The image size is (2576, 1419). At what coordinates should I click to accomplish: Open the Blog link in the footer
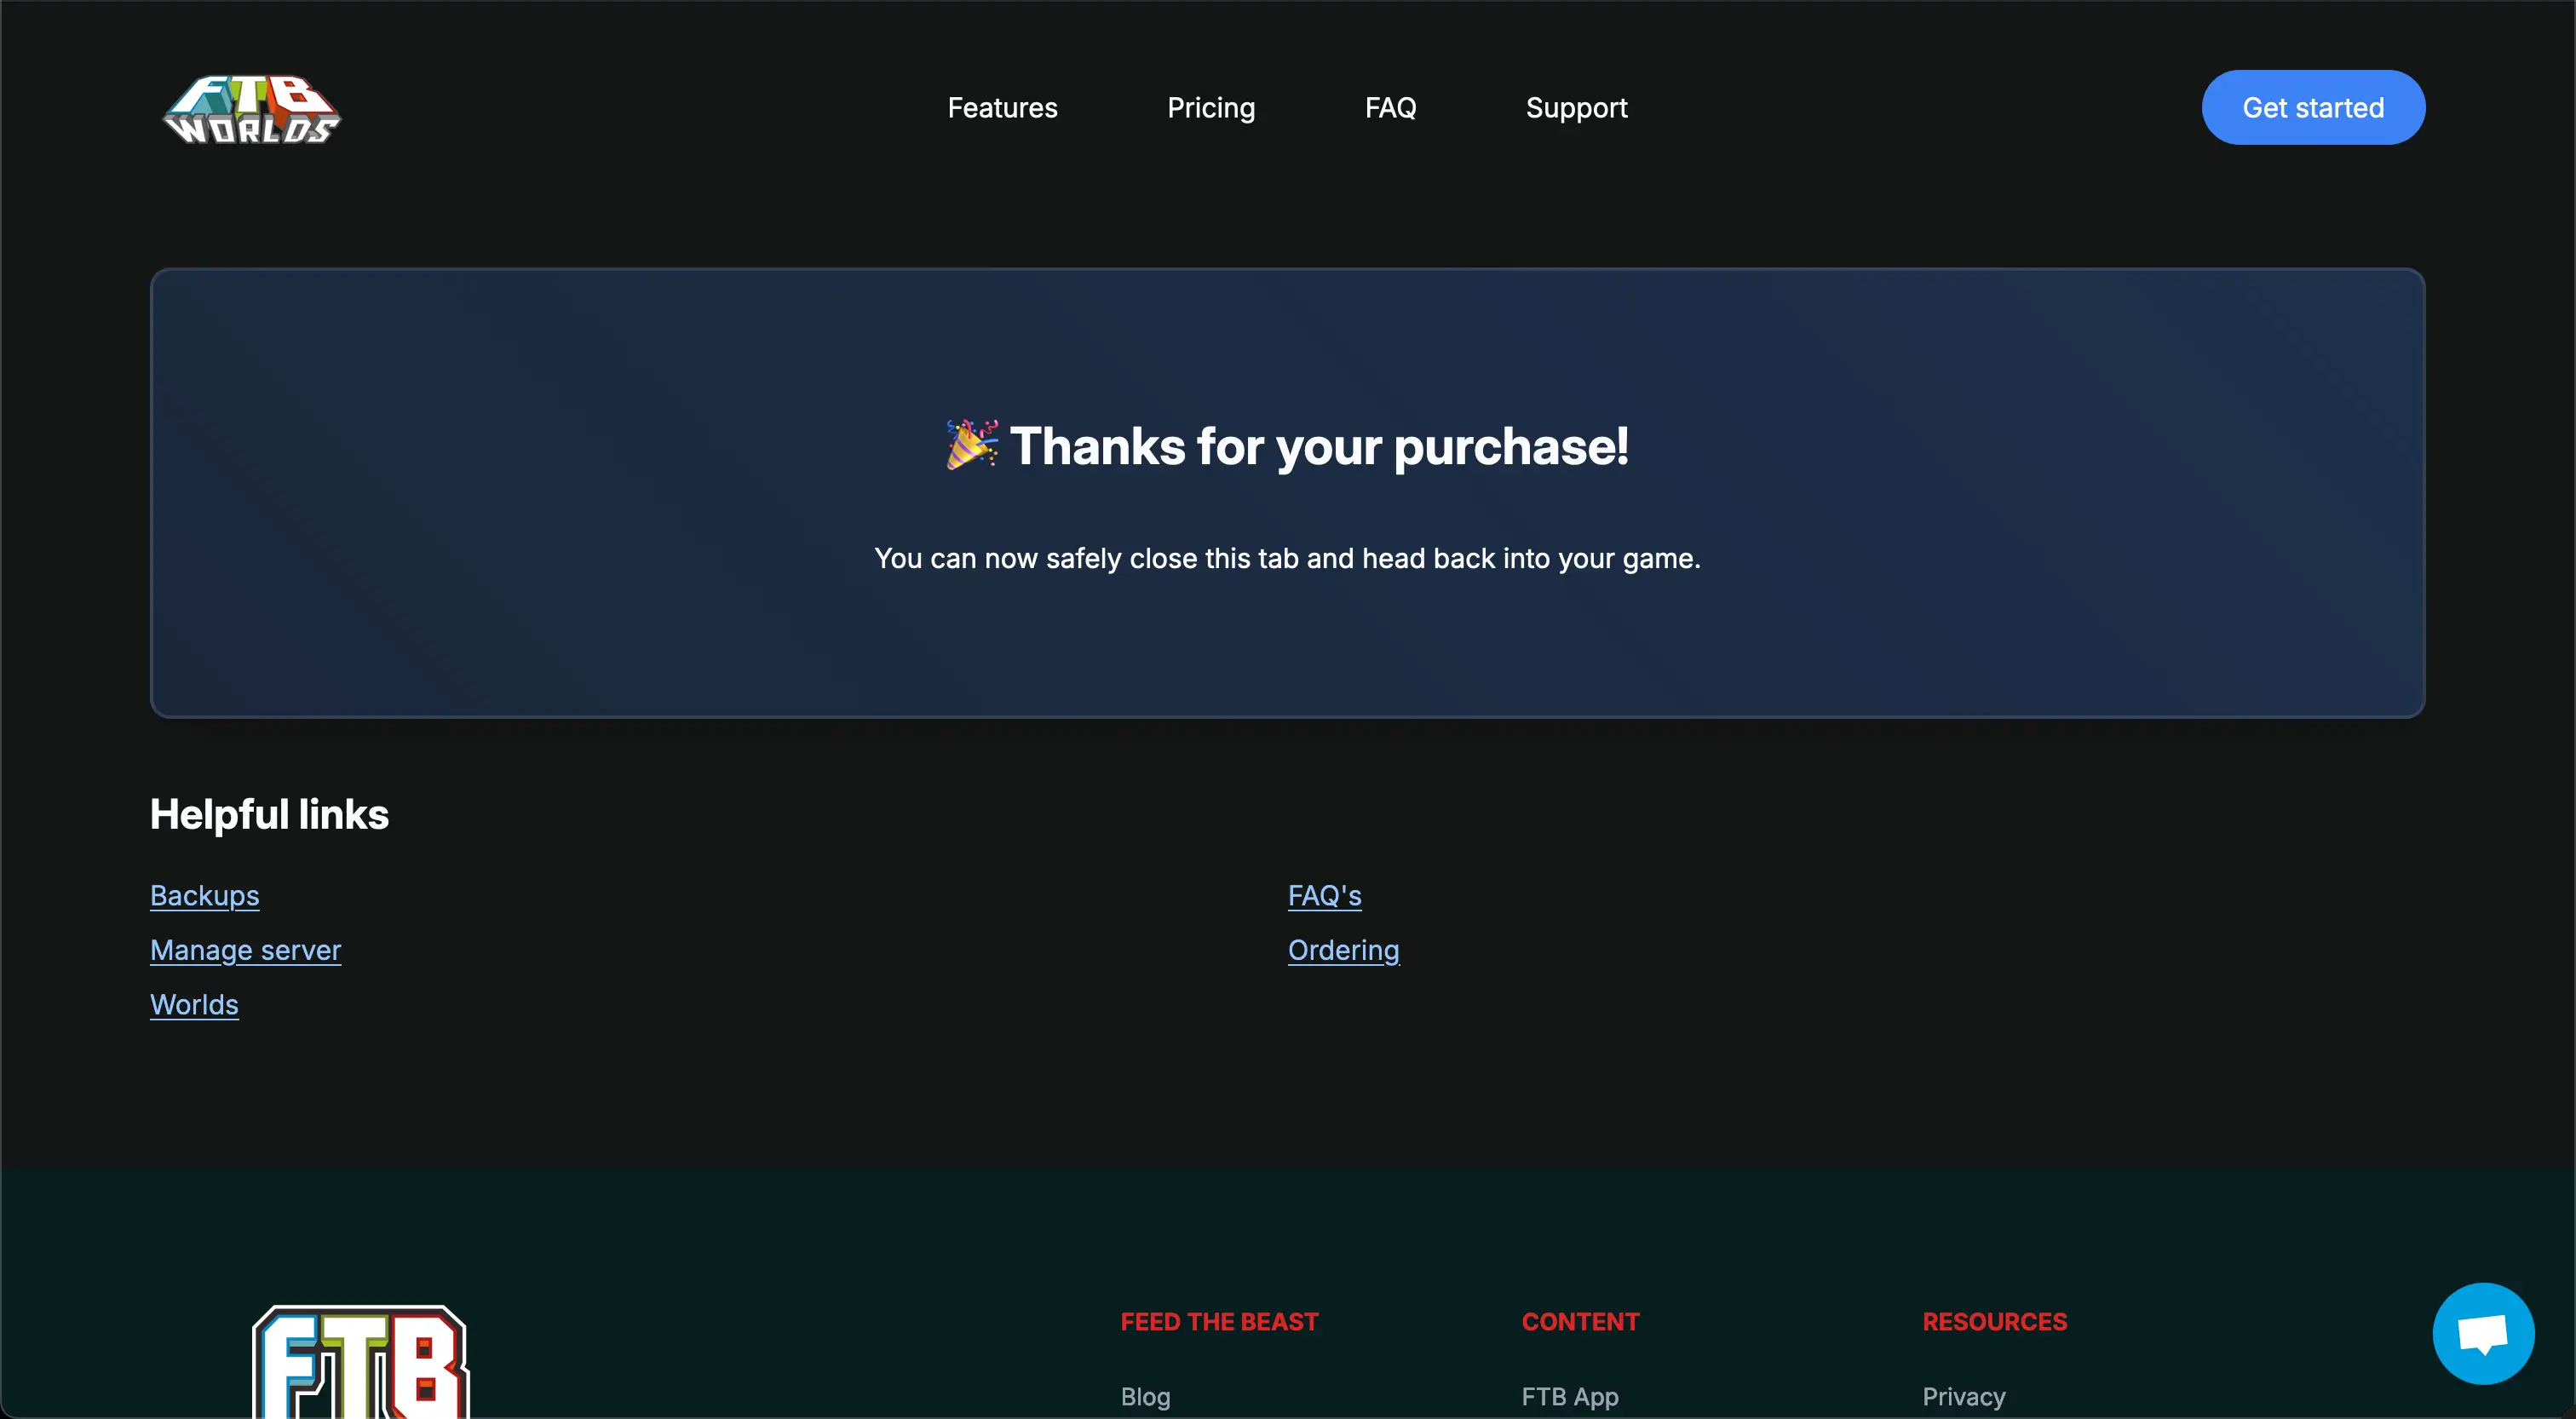point(1145,1396)
